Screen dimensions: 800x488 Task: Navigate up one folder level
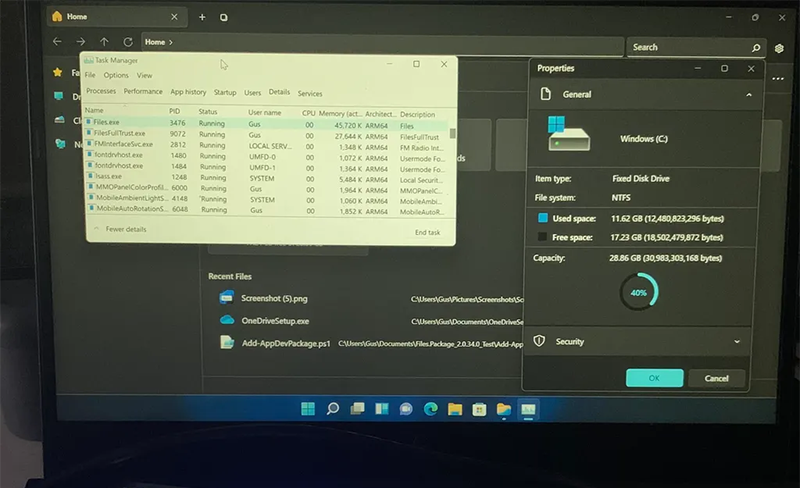(104, 42)
